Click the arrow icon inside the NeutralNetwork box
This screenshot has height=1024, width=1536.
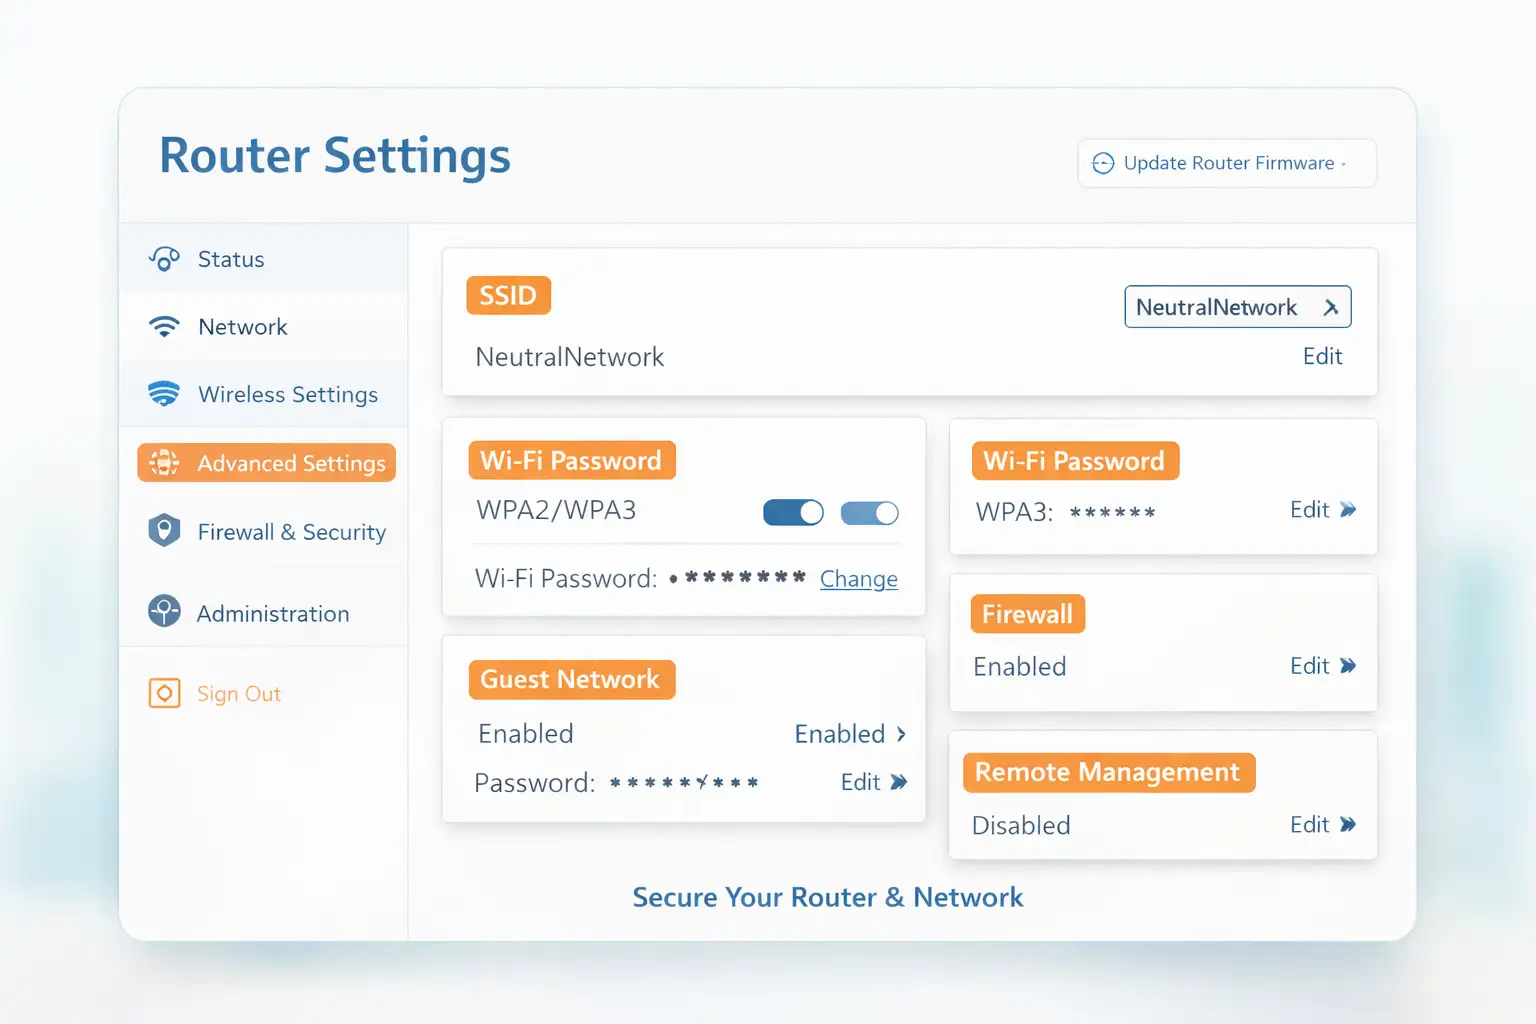click(1332, 307)
